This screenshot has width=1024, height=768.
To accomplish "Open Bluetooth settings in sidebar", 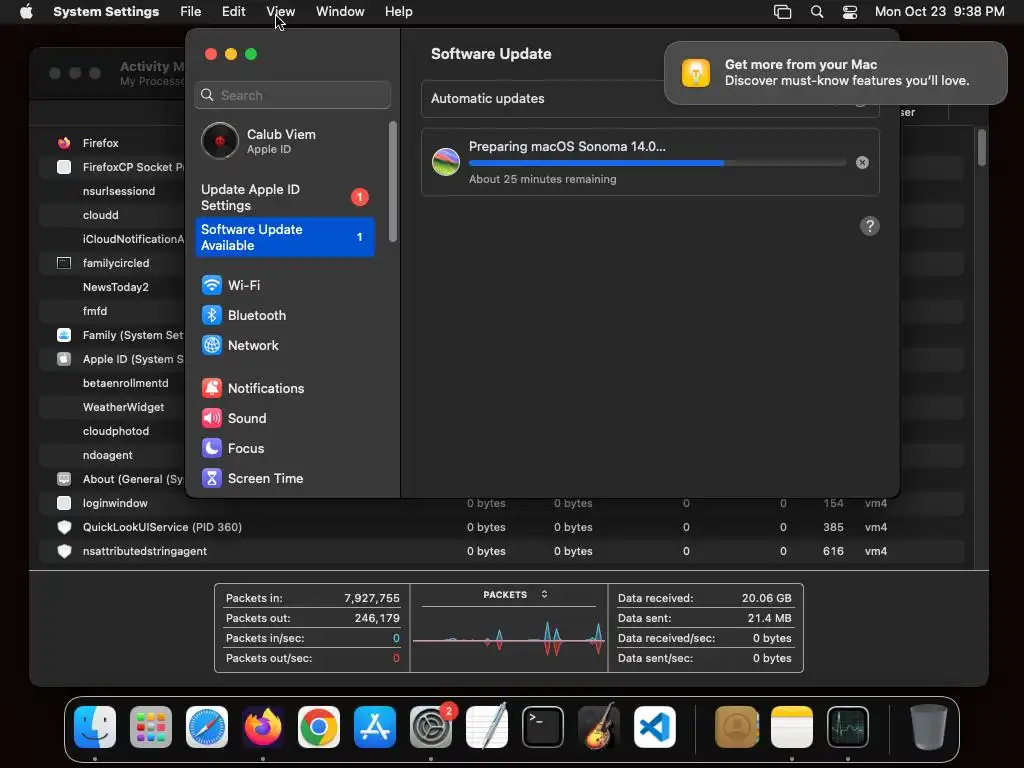I will point(285,315).
